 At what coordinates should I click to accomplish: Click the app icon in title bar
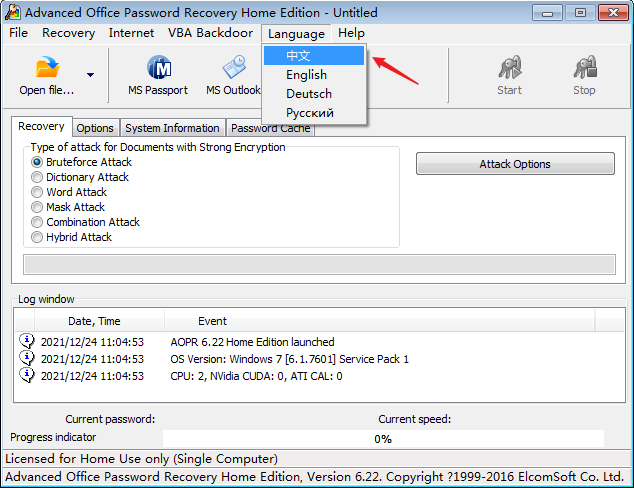[13, 12]
